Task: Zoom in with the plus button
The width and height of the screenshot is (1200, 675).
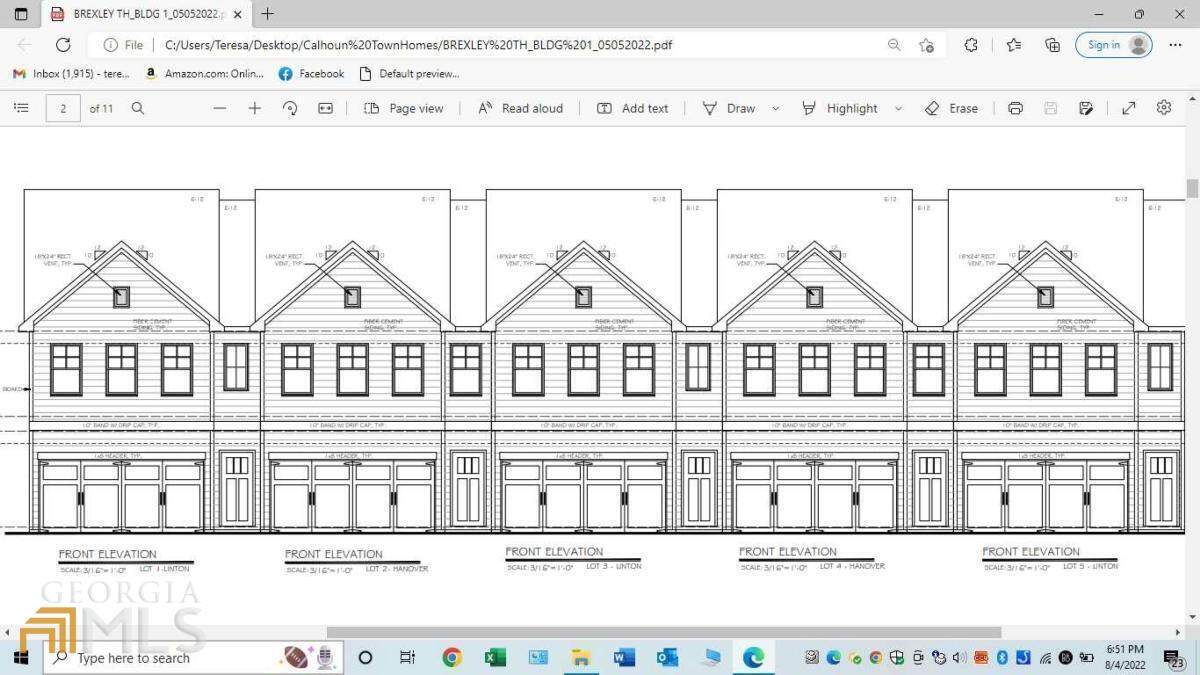Action: 255,108
